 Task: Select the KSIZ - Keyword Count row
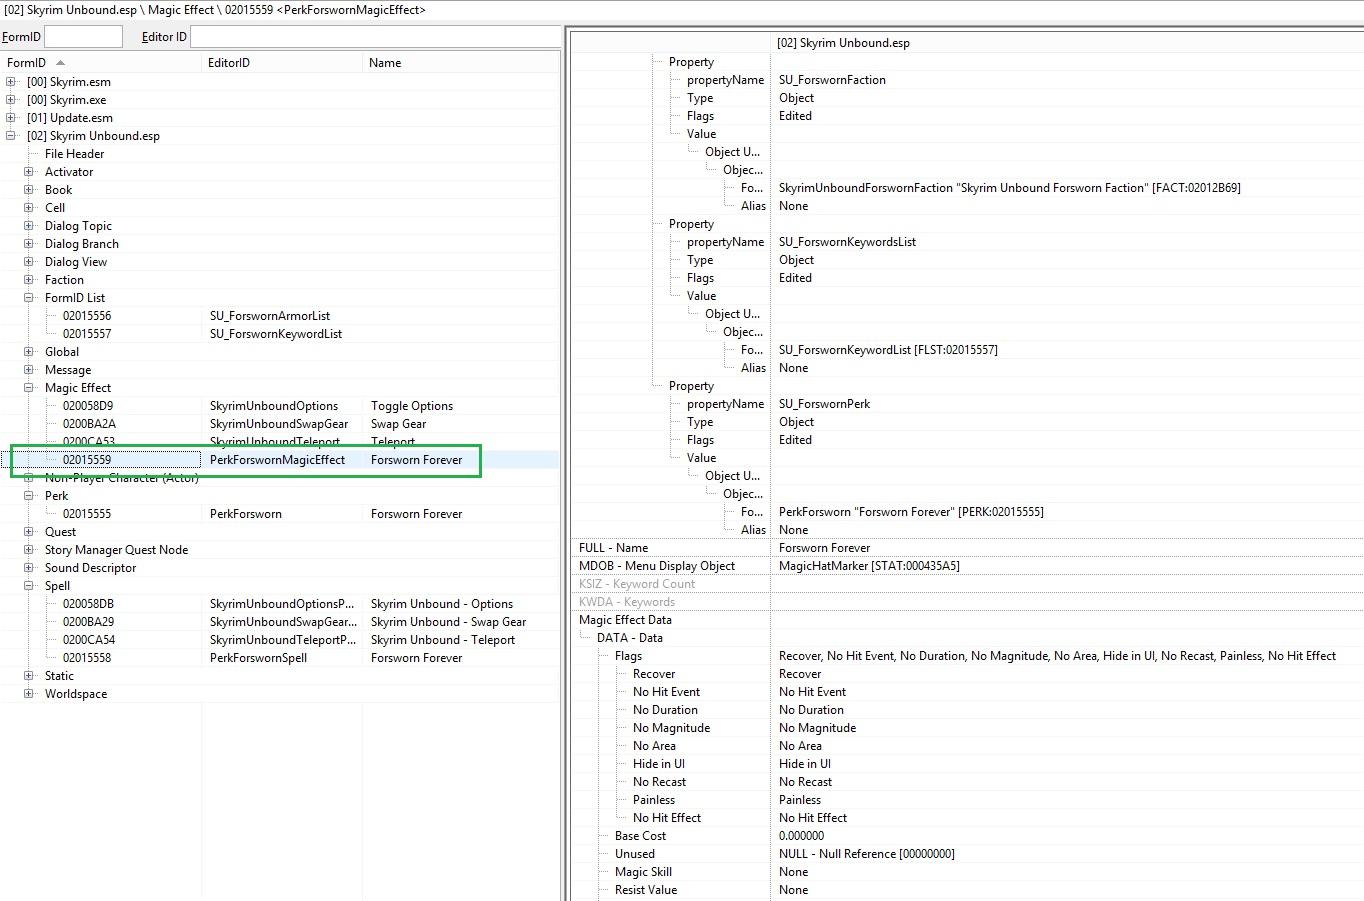(x=967, y=584)
